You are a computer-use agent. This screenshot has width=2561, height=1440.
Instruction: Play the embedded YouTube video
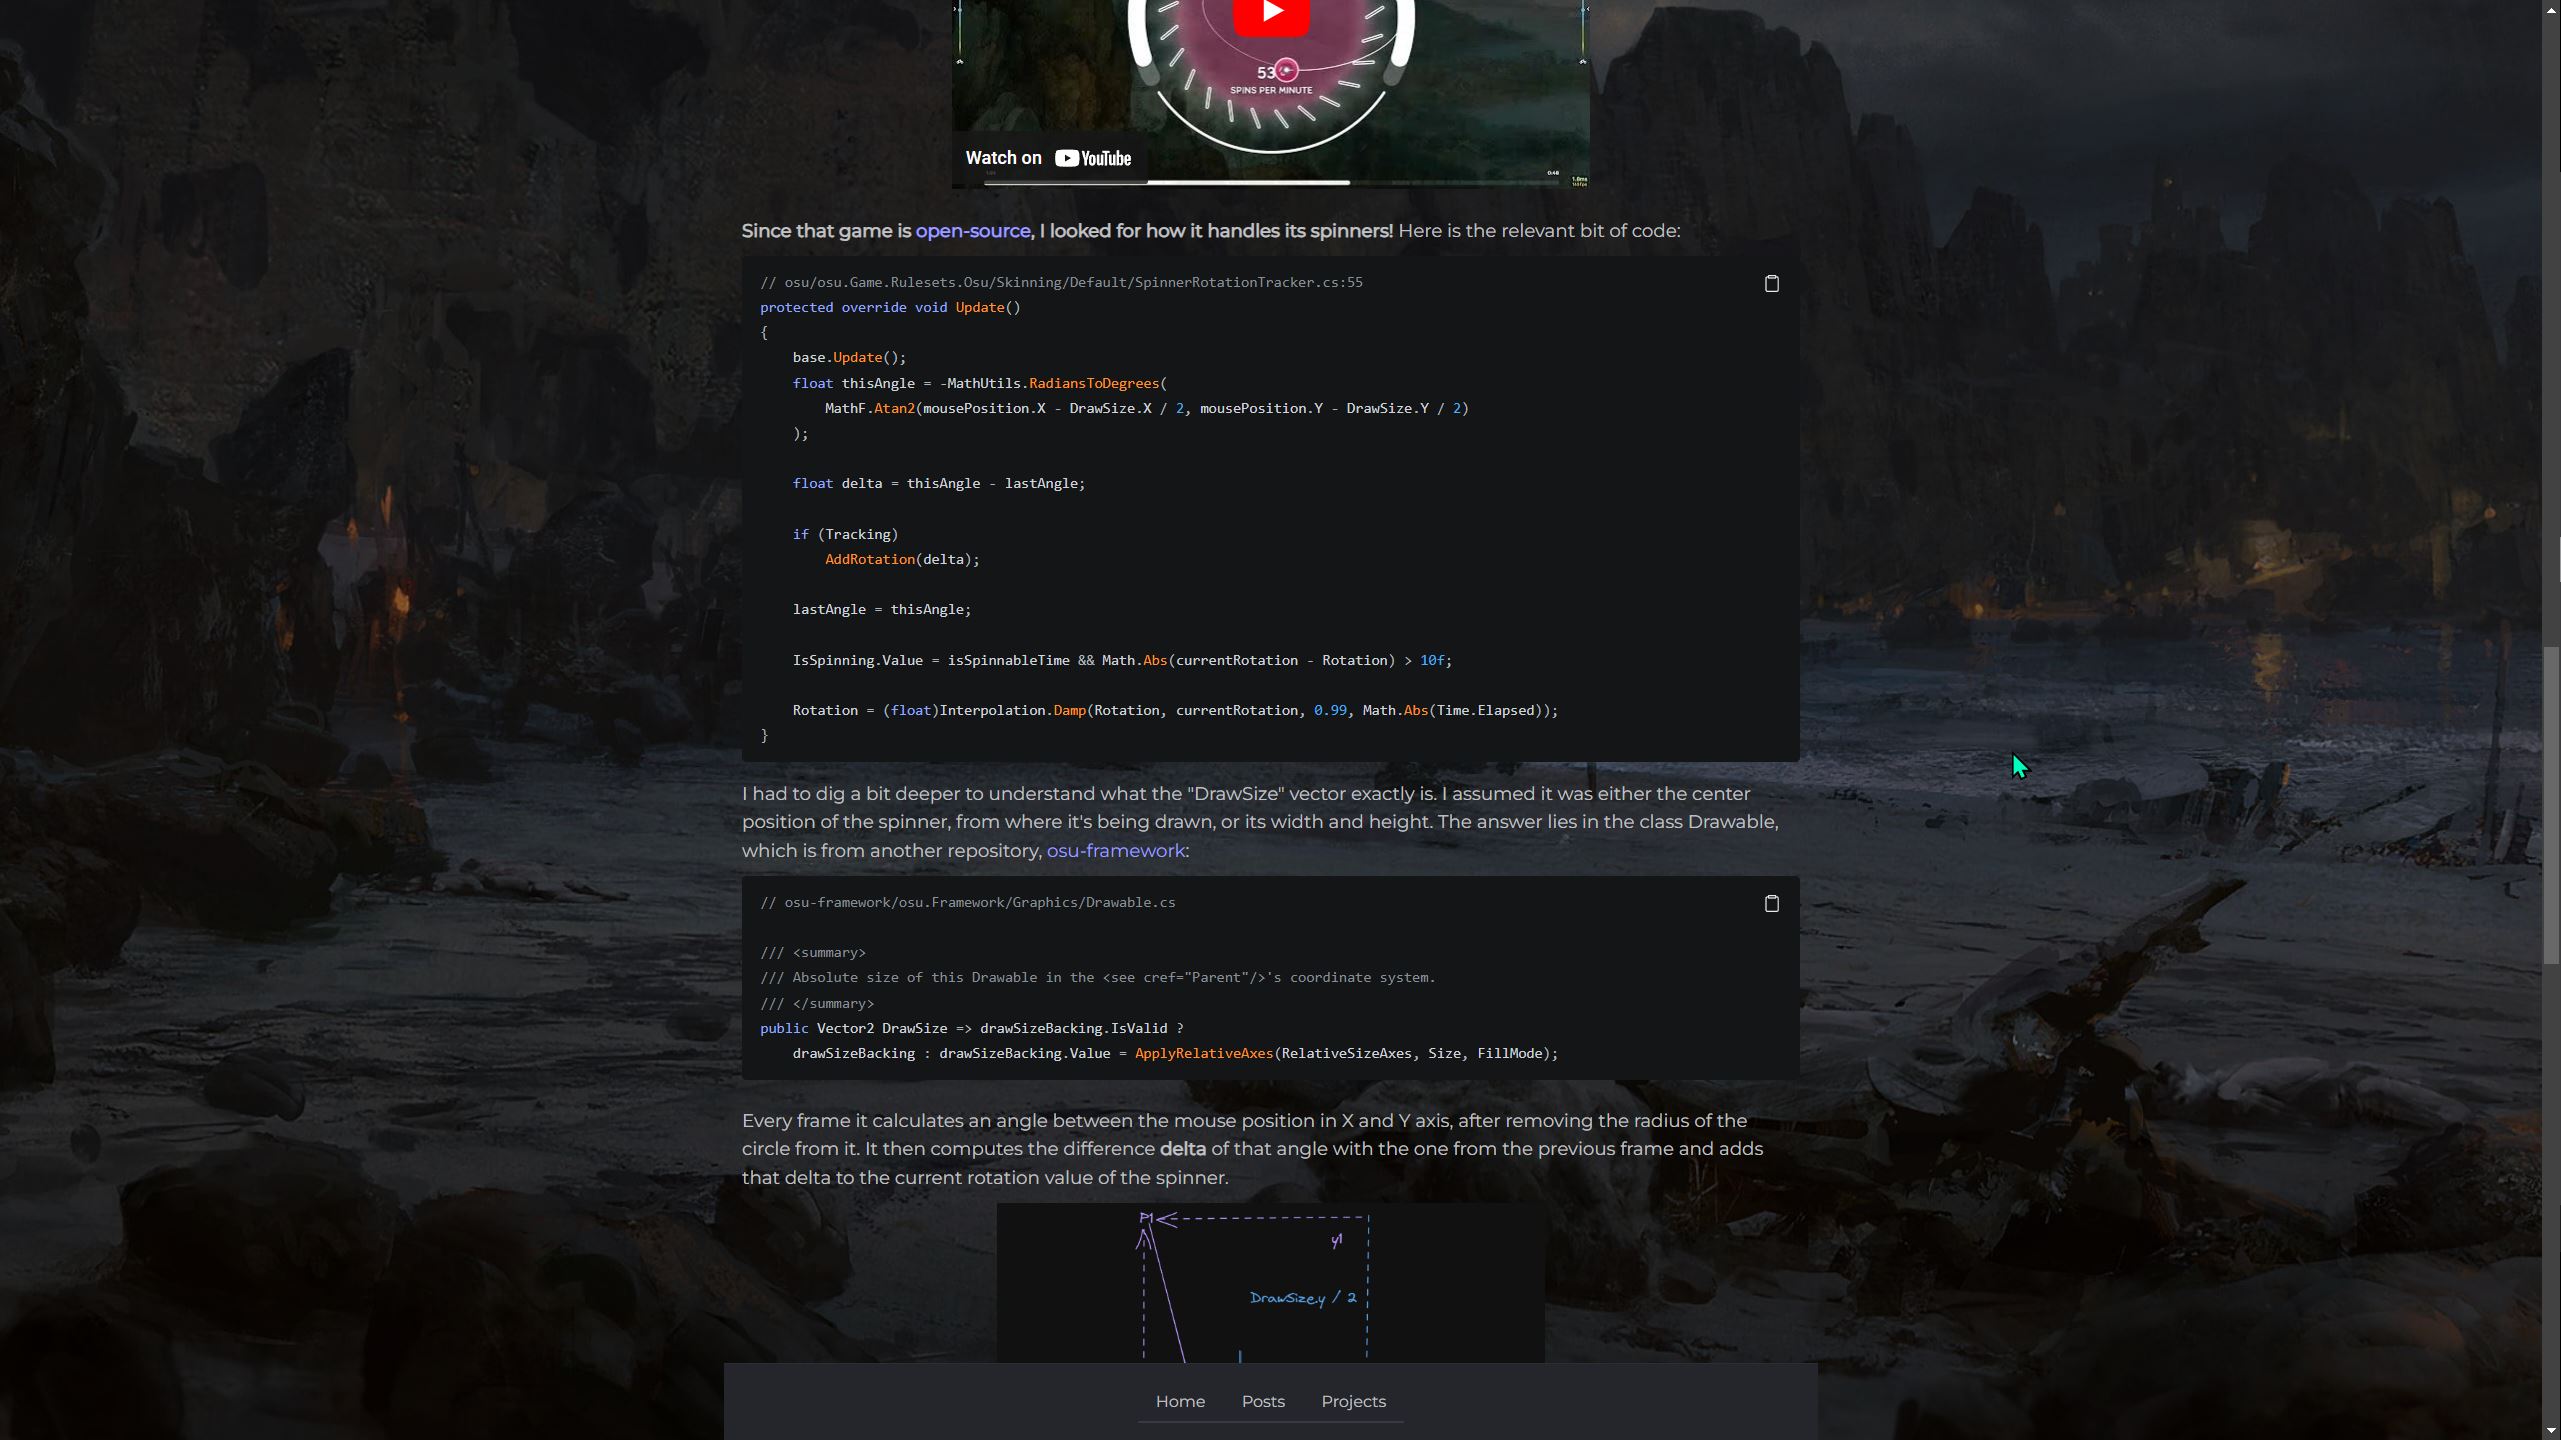1271,14
